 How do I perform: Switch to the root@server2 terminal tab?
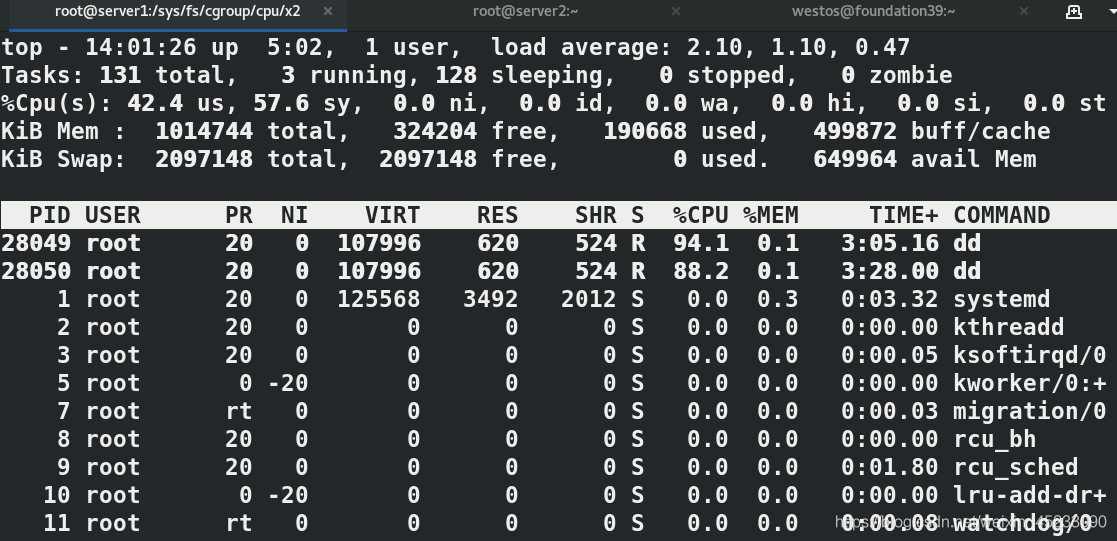(526, 11)
